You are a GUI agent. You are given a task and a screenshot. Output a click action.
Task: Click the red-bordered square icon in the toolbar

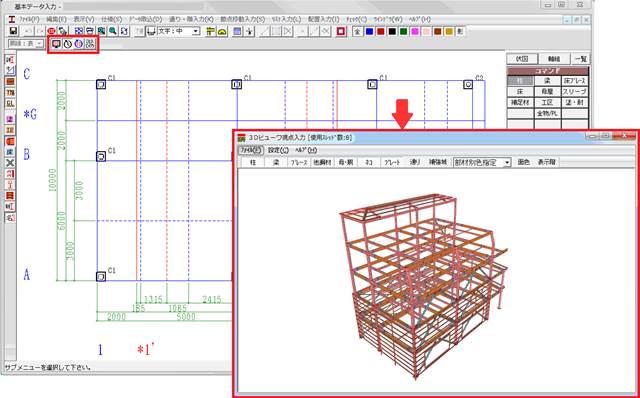coord(341,31)
